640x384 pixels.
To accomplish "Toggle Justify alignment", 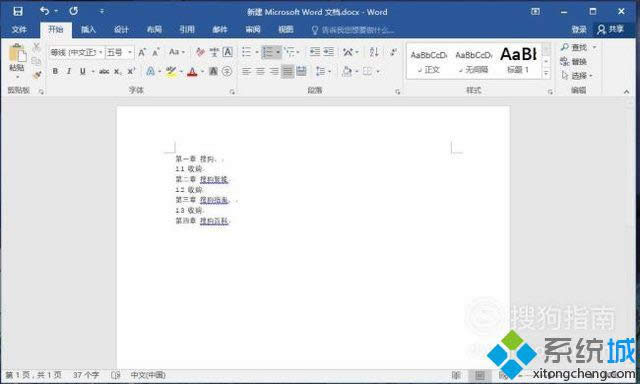I will [x=288, y=71].
